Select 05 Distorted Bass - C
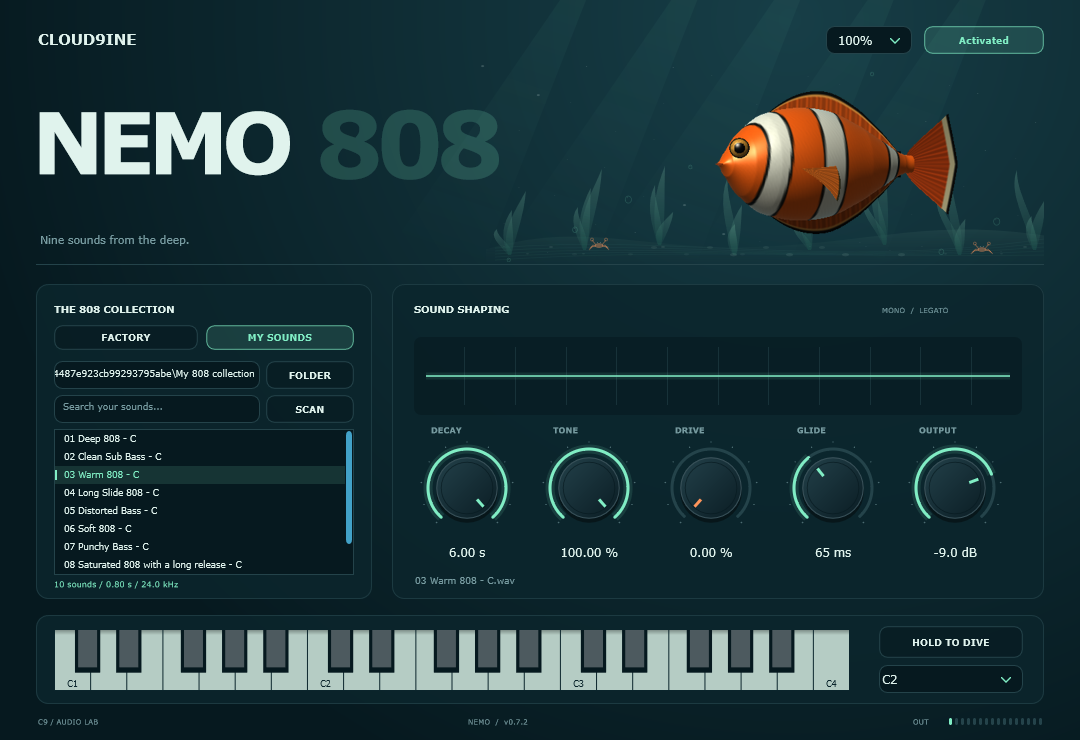Image resolution: width=1080 pixels, height=740 pixels. [x=200, y=511]
